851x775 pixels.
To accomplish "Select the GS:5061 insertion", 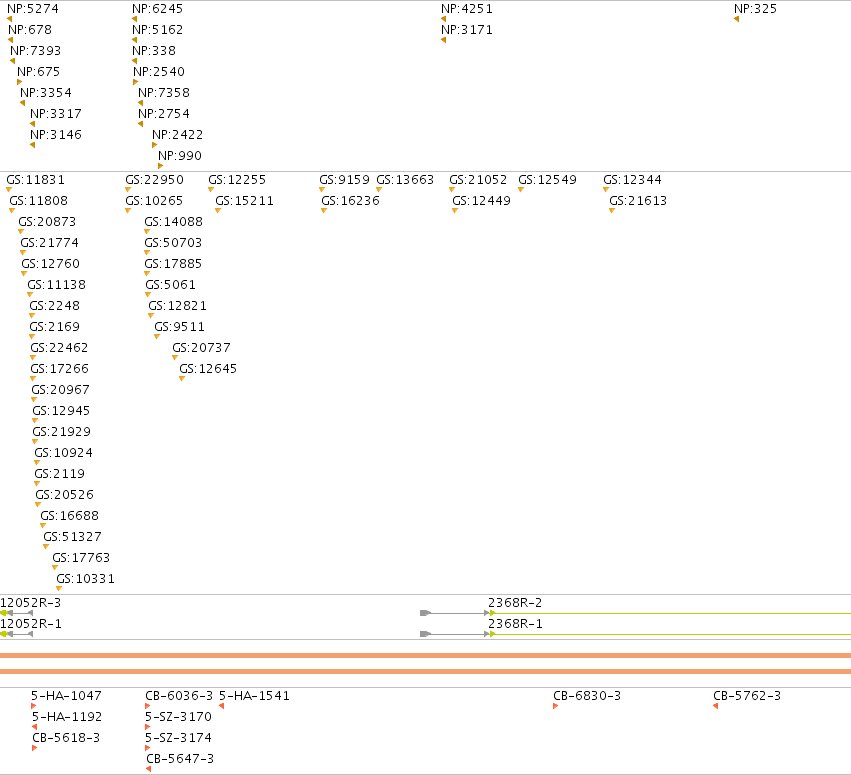I will pos(170,285).
